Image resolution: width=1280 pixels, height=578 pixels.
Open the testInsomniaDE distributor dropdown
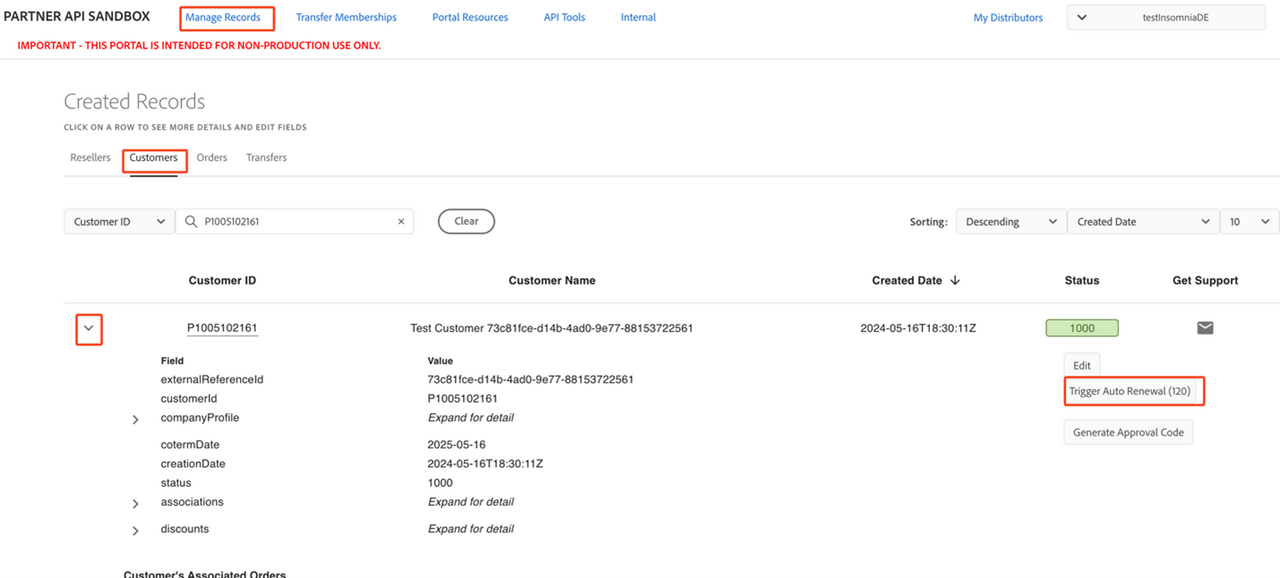click(1166, 18)
